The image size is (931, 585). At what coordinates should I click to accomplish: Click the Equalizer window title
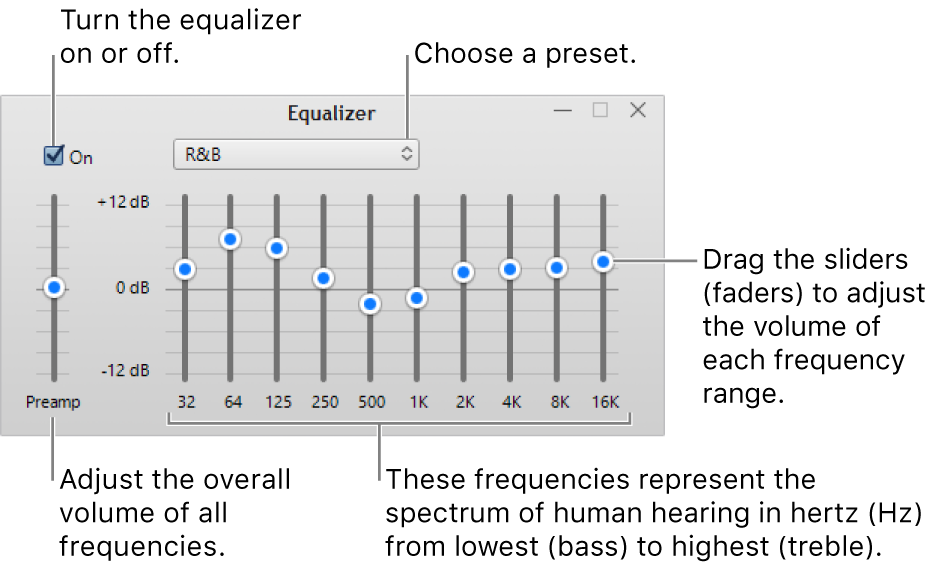[331, 113]
